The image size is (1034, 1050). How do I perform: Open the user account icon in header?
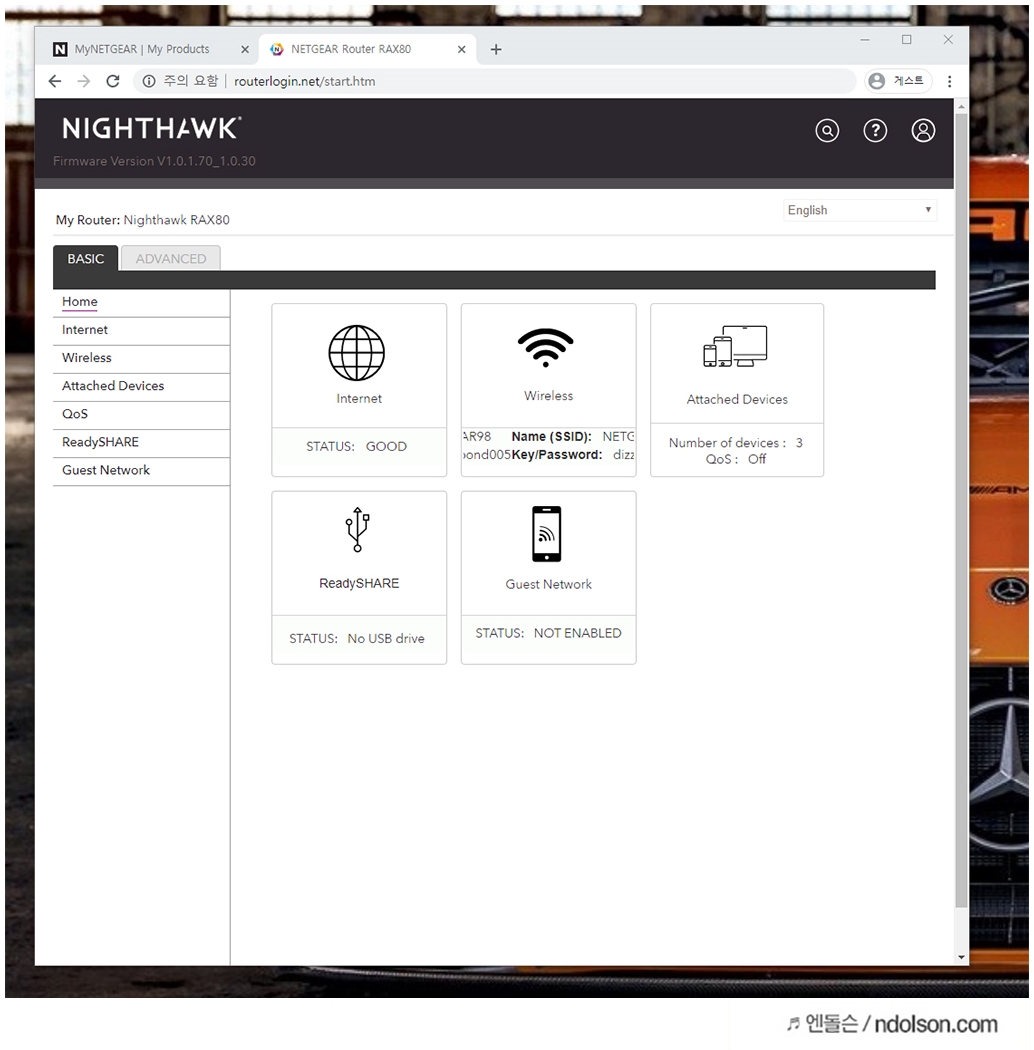coord(924,131)
